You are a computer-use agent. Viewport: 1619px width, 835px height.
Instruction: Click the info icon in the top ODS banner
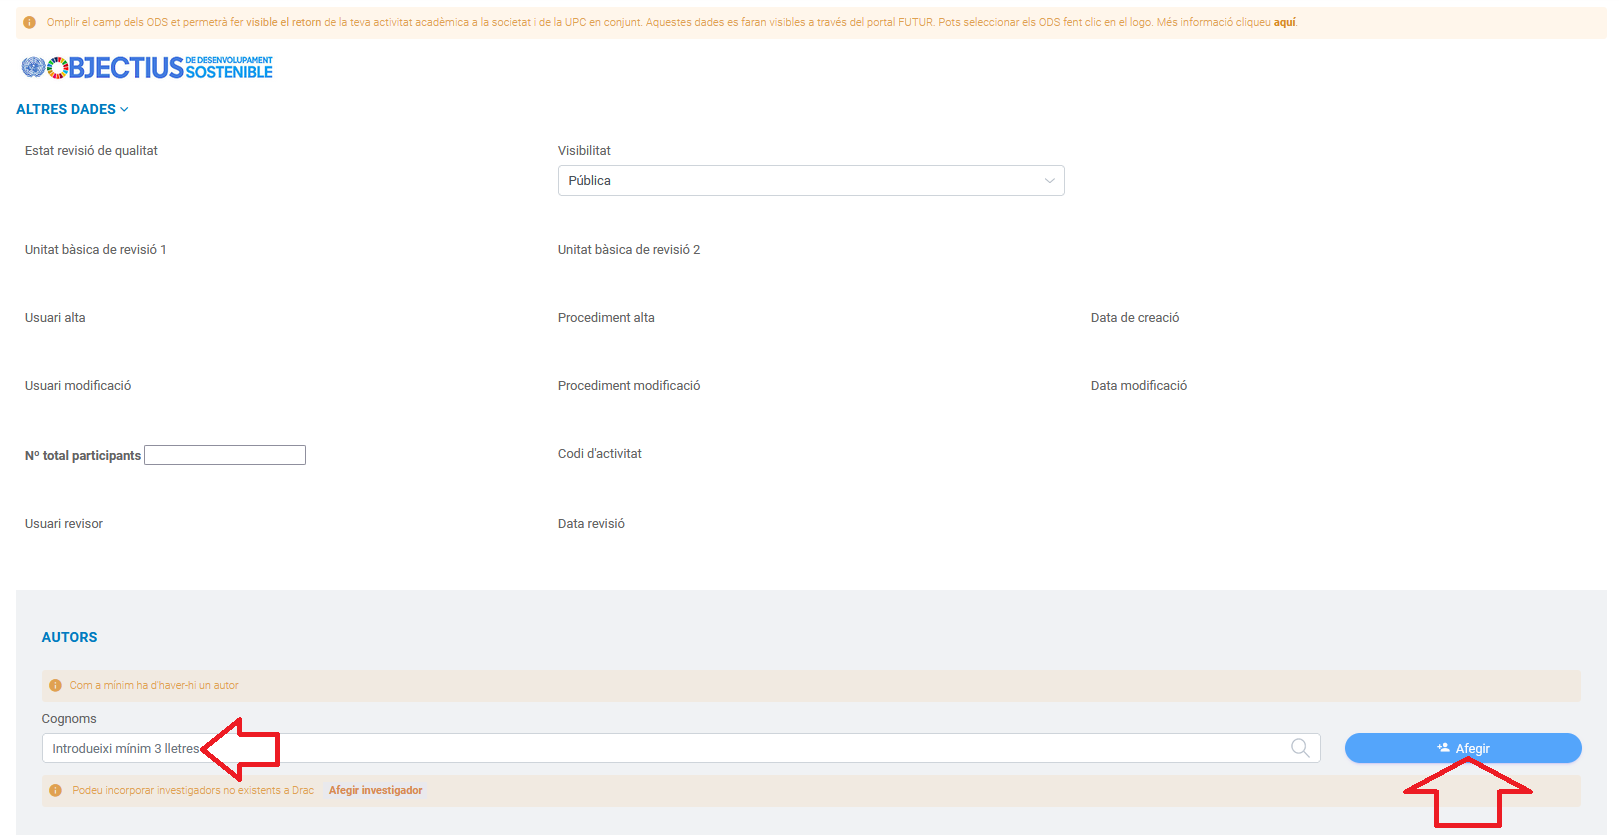tap(29, 22)
